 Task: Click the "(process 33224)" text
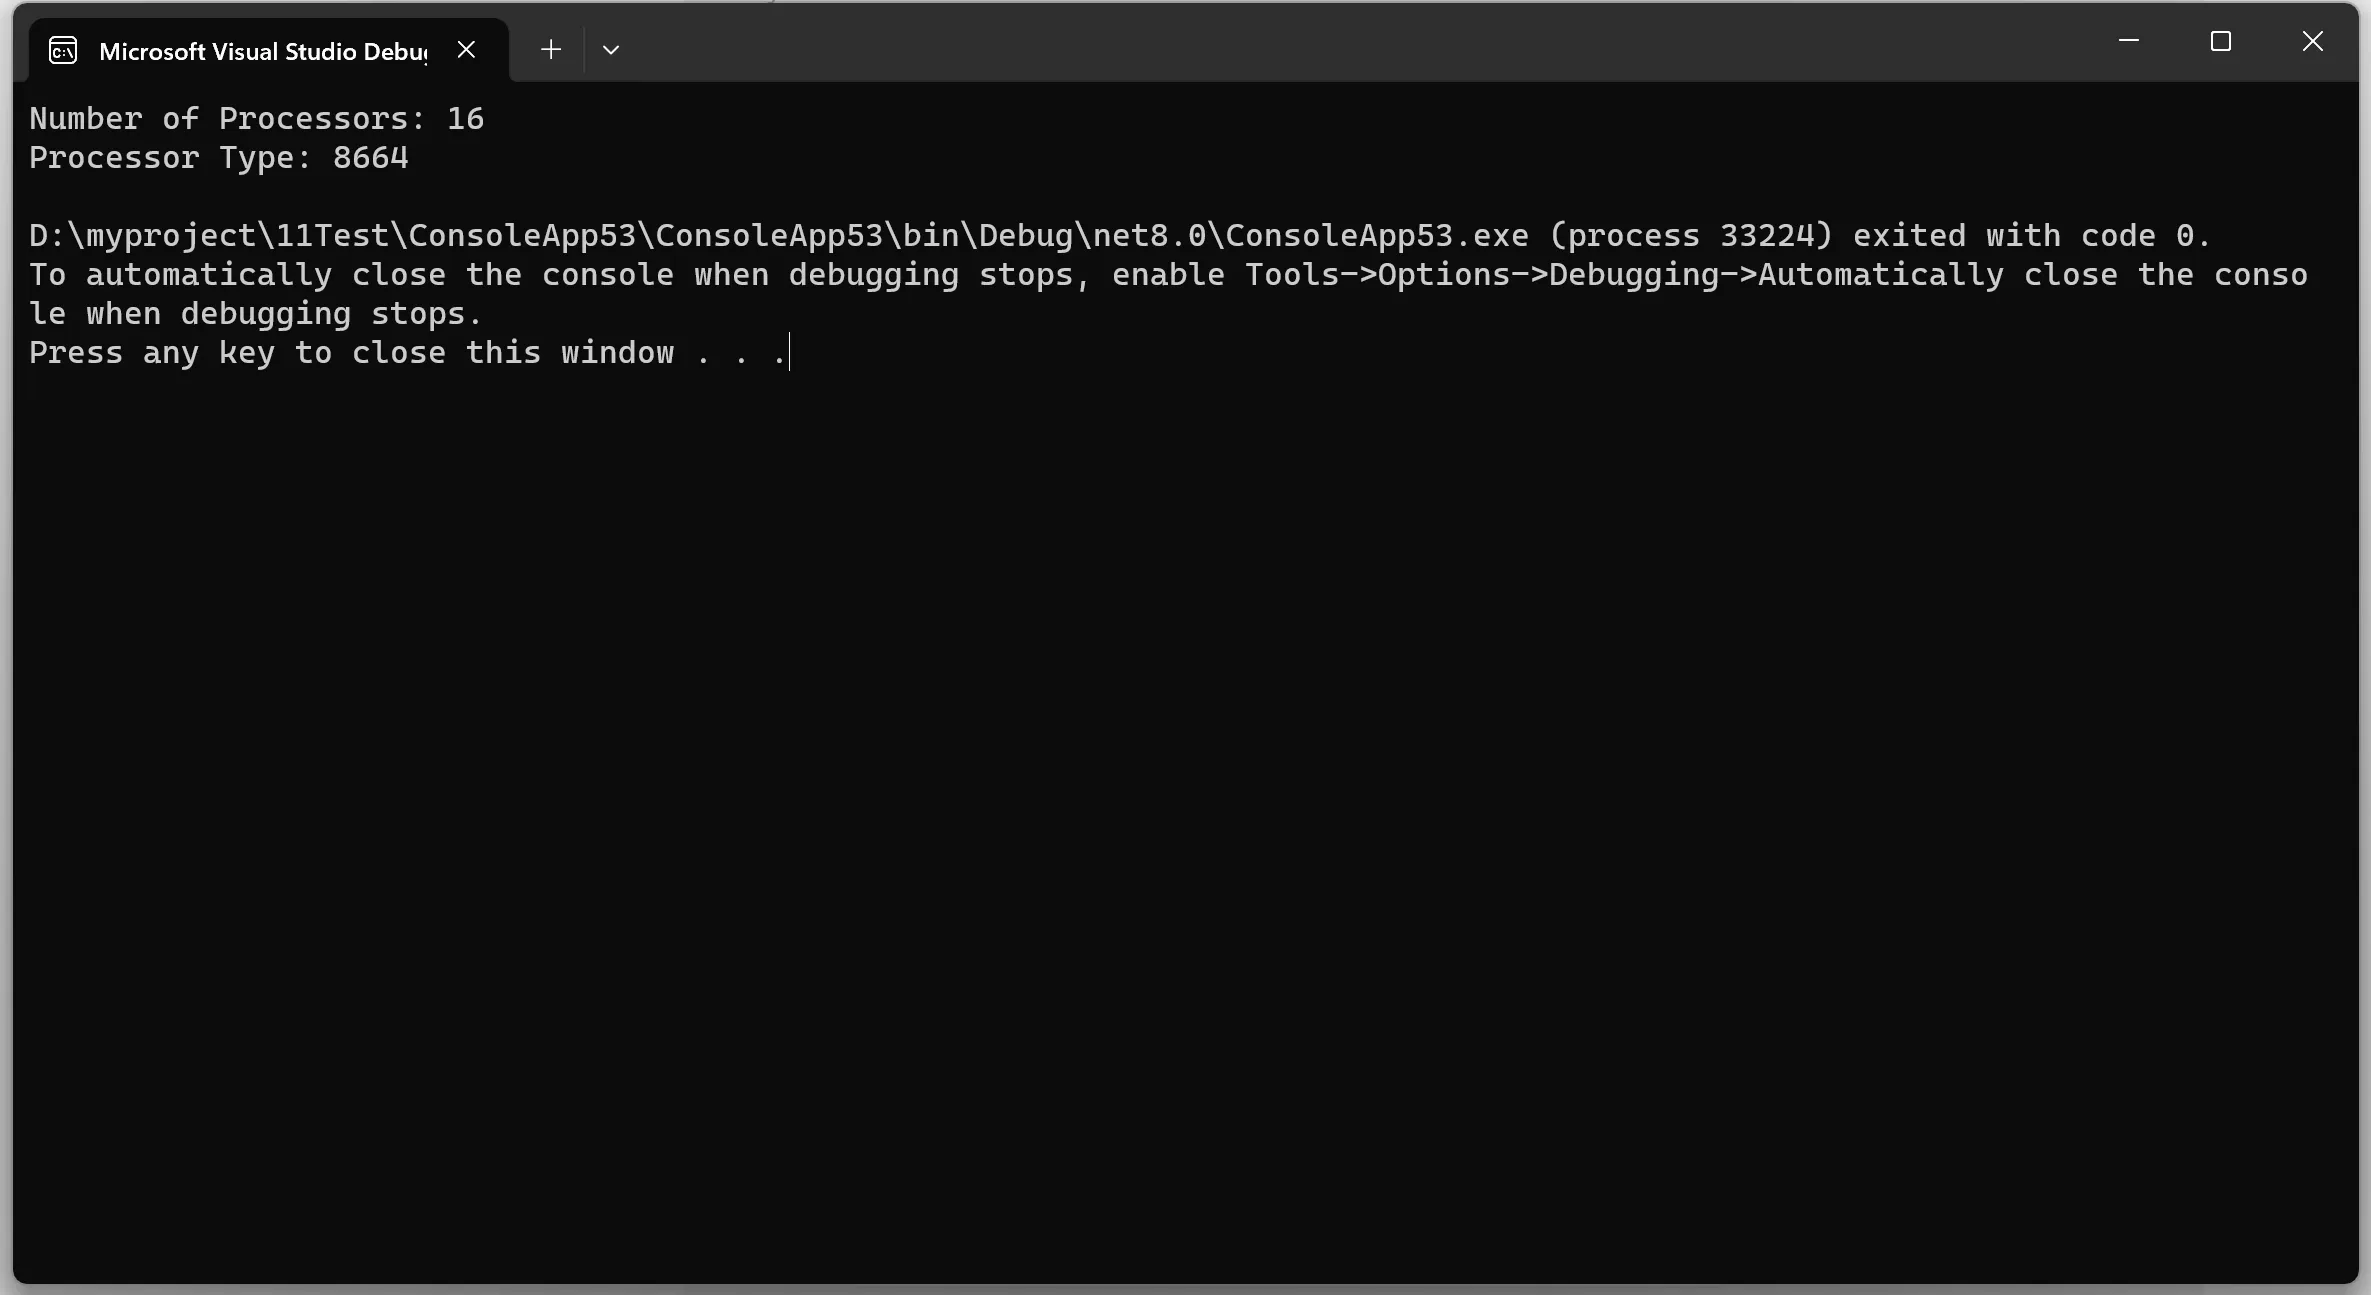click(x=1691, y=235)
